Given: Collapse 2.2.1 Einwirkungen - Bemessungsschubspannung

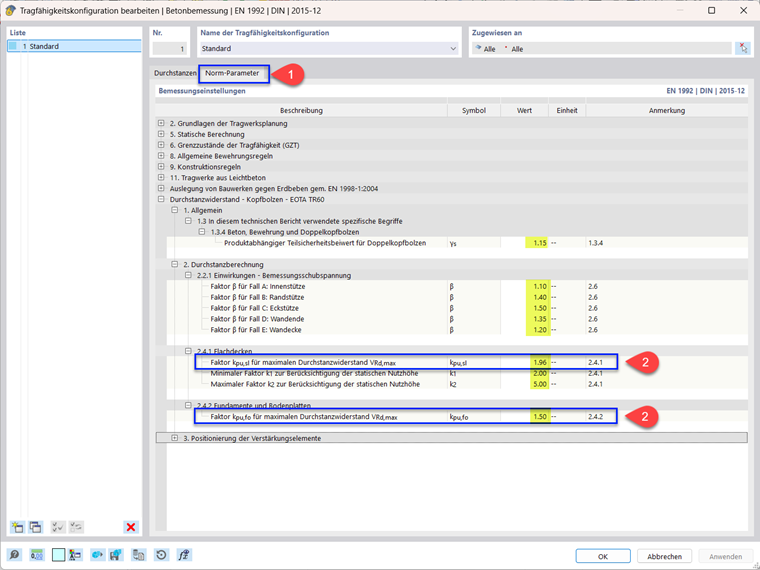Looking at the screenshot, I should pos(188,275).
